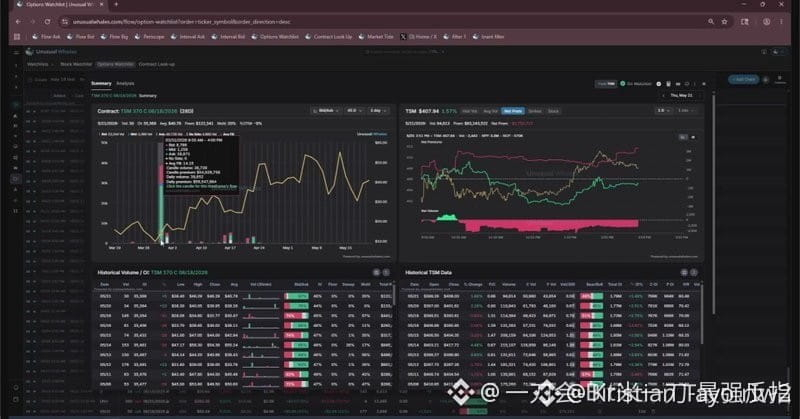Image resolution: width=800 pixels, height=419 pixels.
Task: Click the Unusual Whales logo
Action: (52, 52)
